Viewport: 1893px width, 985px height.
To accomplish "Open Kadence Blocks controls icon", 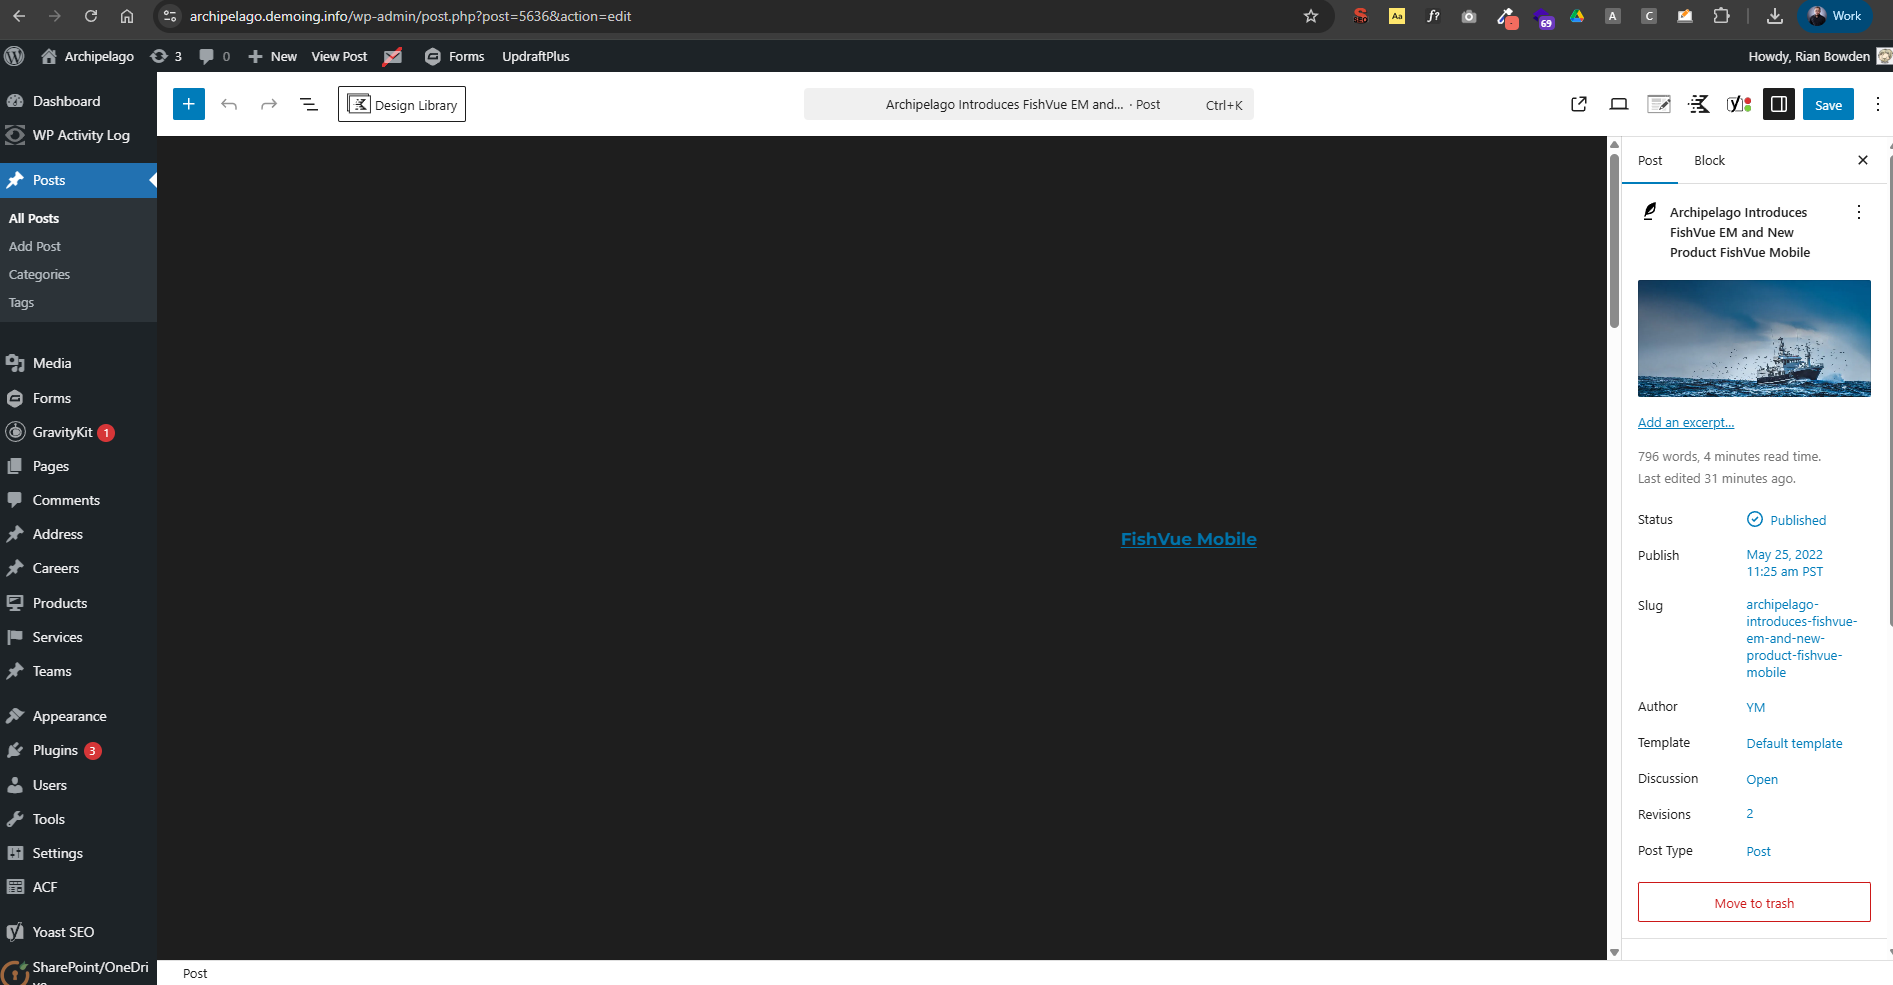I will click(x=1699, y=104).
